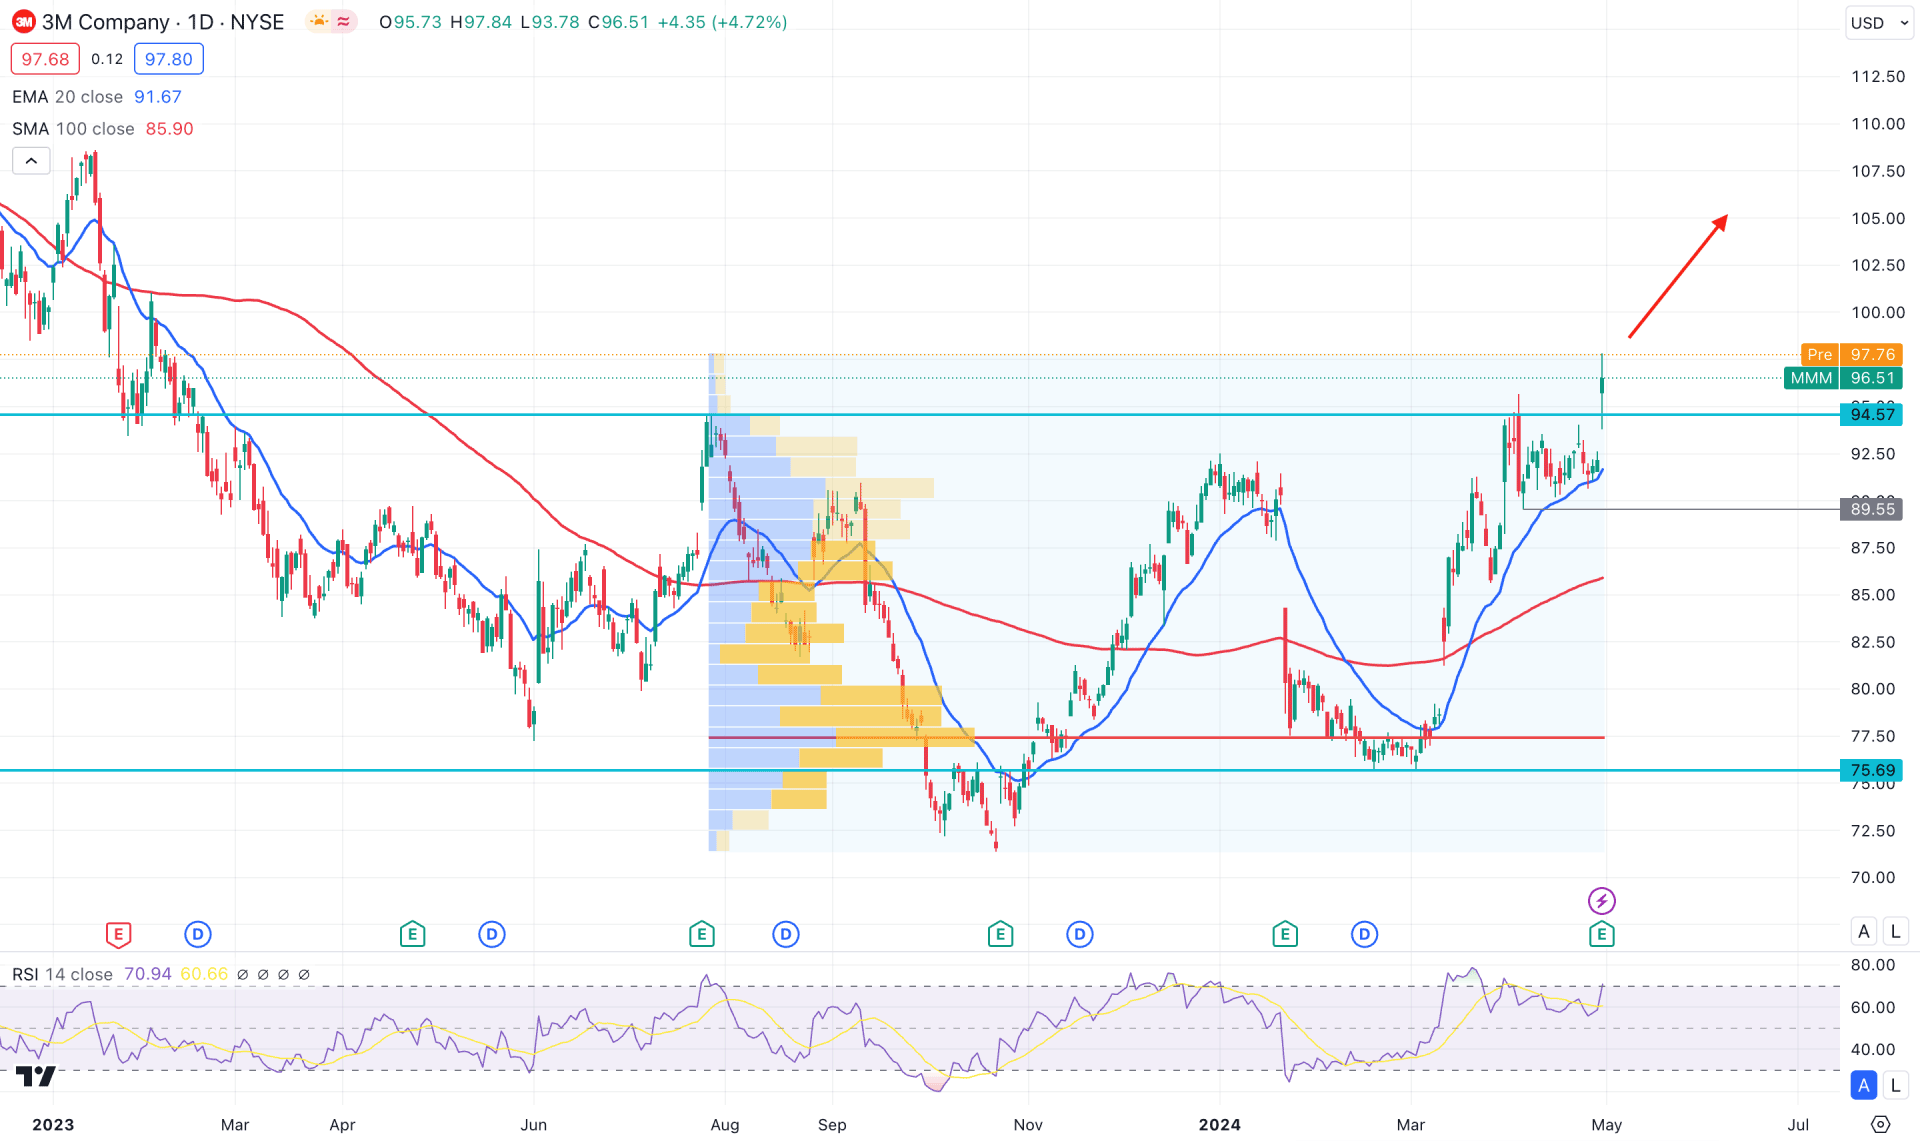Click the 75.69 horizontal line price label
Screen dimensions: 1920x1141
1872,770
